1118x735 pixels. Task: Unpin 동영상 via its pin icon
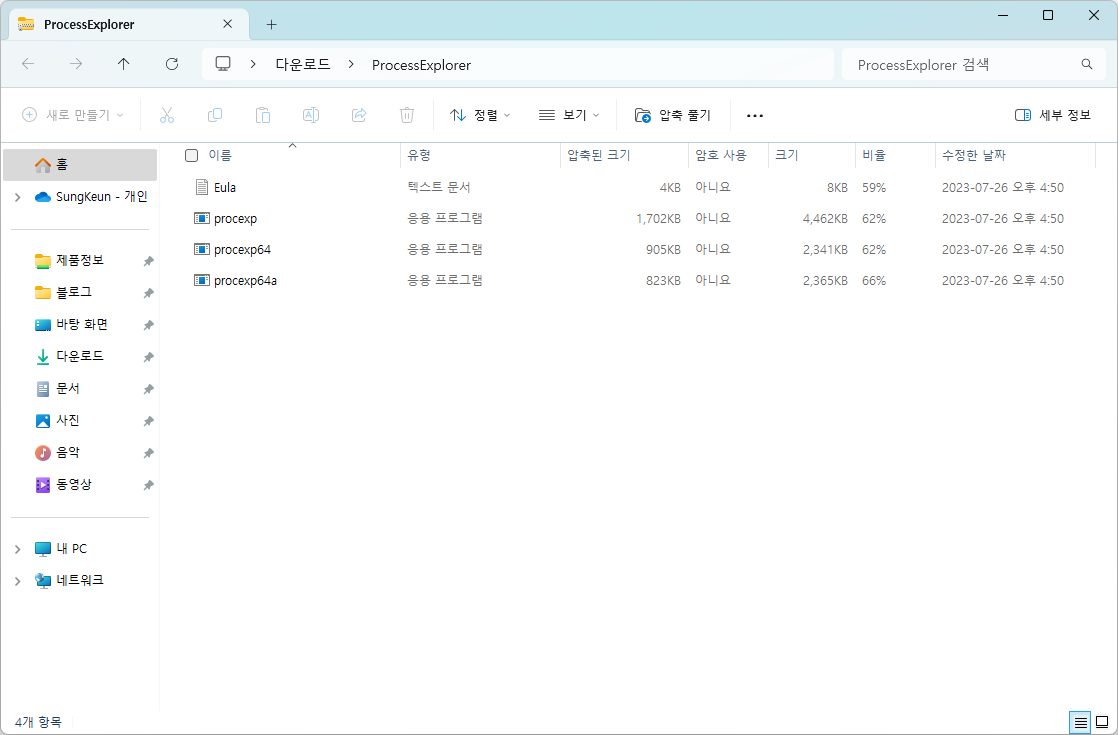[x=148, y=485]
